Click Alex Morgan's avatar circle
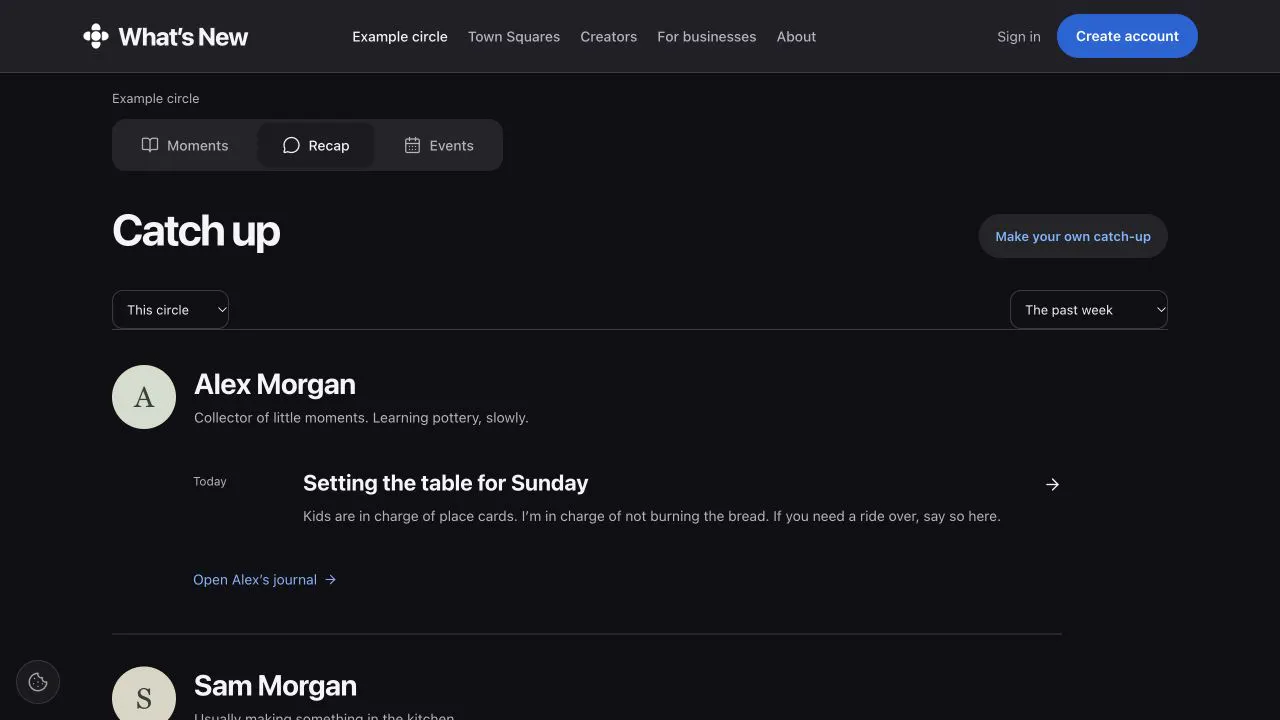This screenshot has height=720, width=1280. coord(144,397)
